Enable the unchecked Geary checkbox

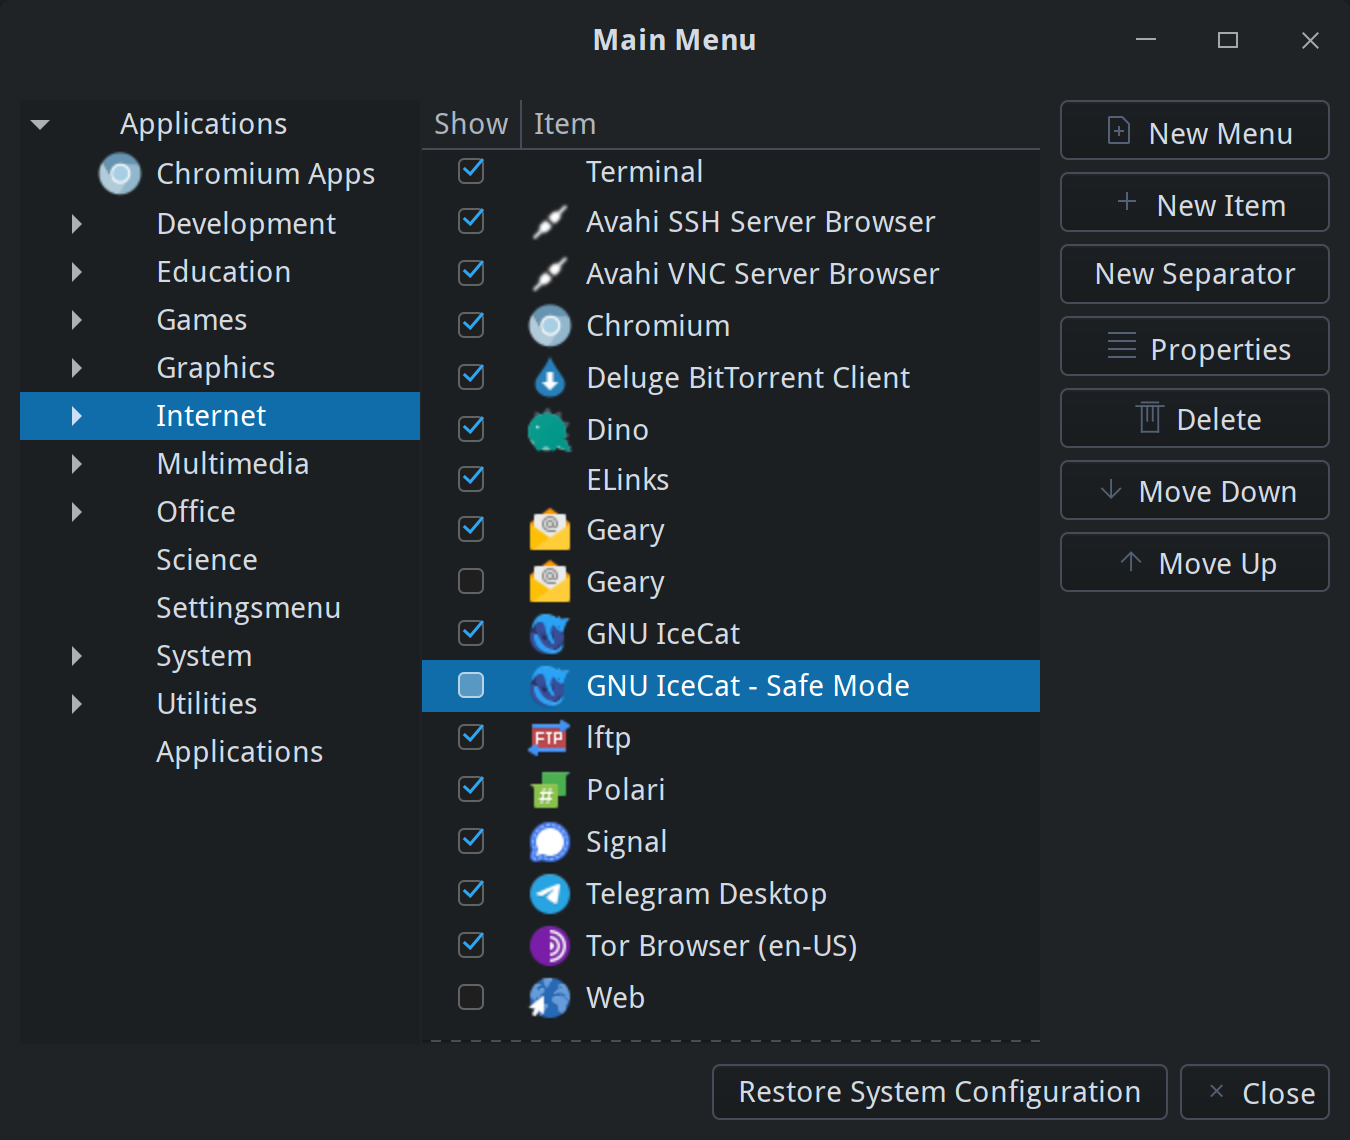pyautogui.click(x=471, y=581)
